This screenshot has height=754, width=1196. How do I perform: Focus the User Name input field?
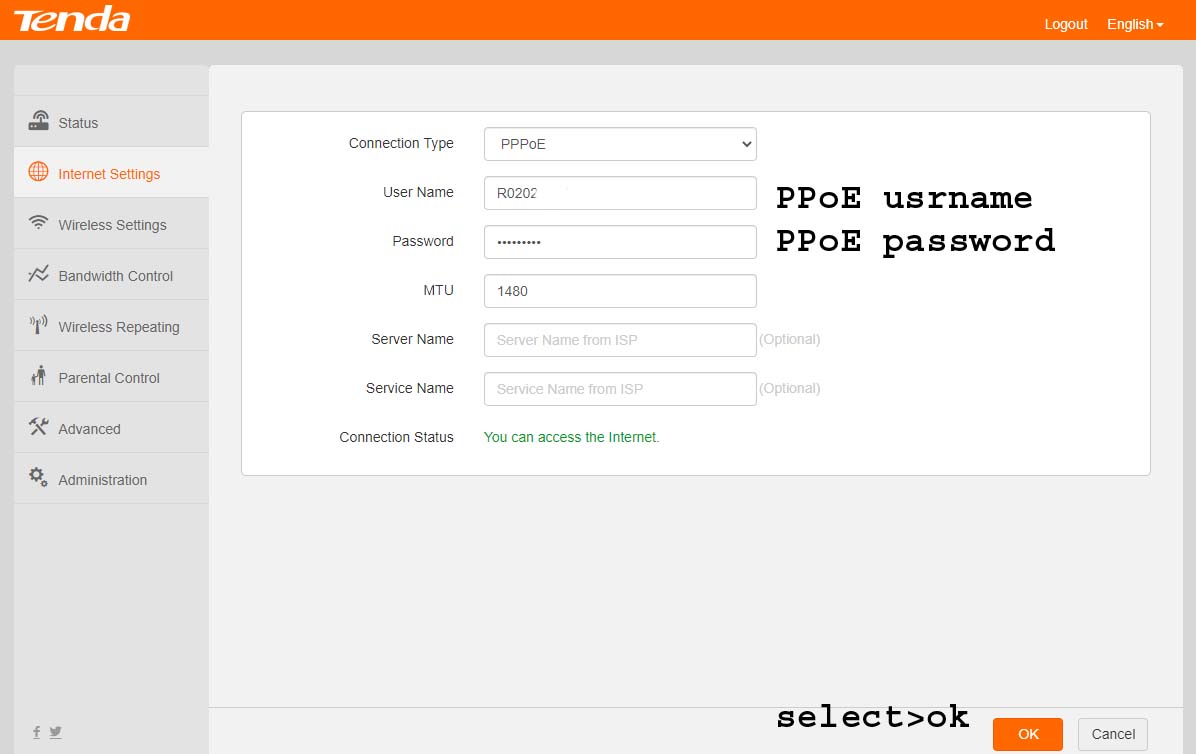[x=620, y=193]
